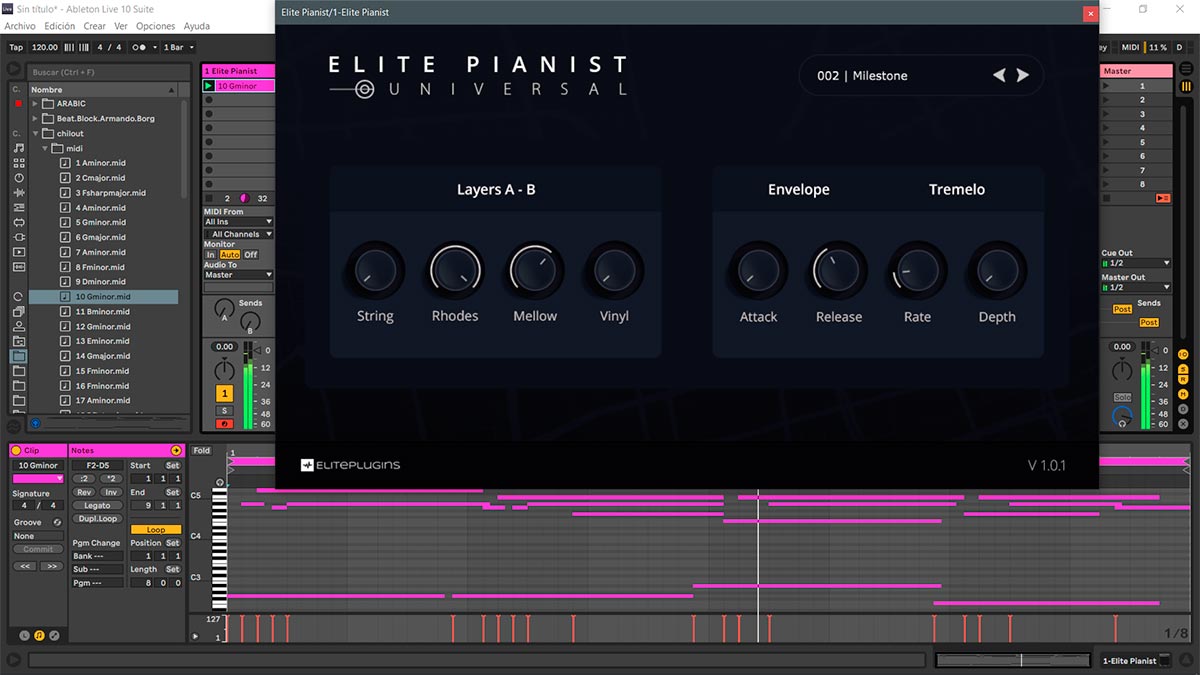Collapse the midi folder

(45, 148)
